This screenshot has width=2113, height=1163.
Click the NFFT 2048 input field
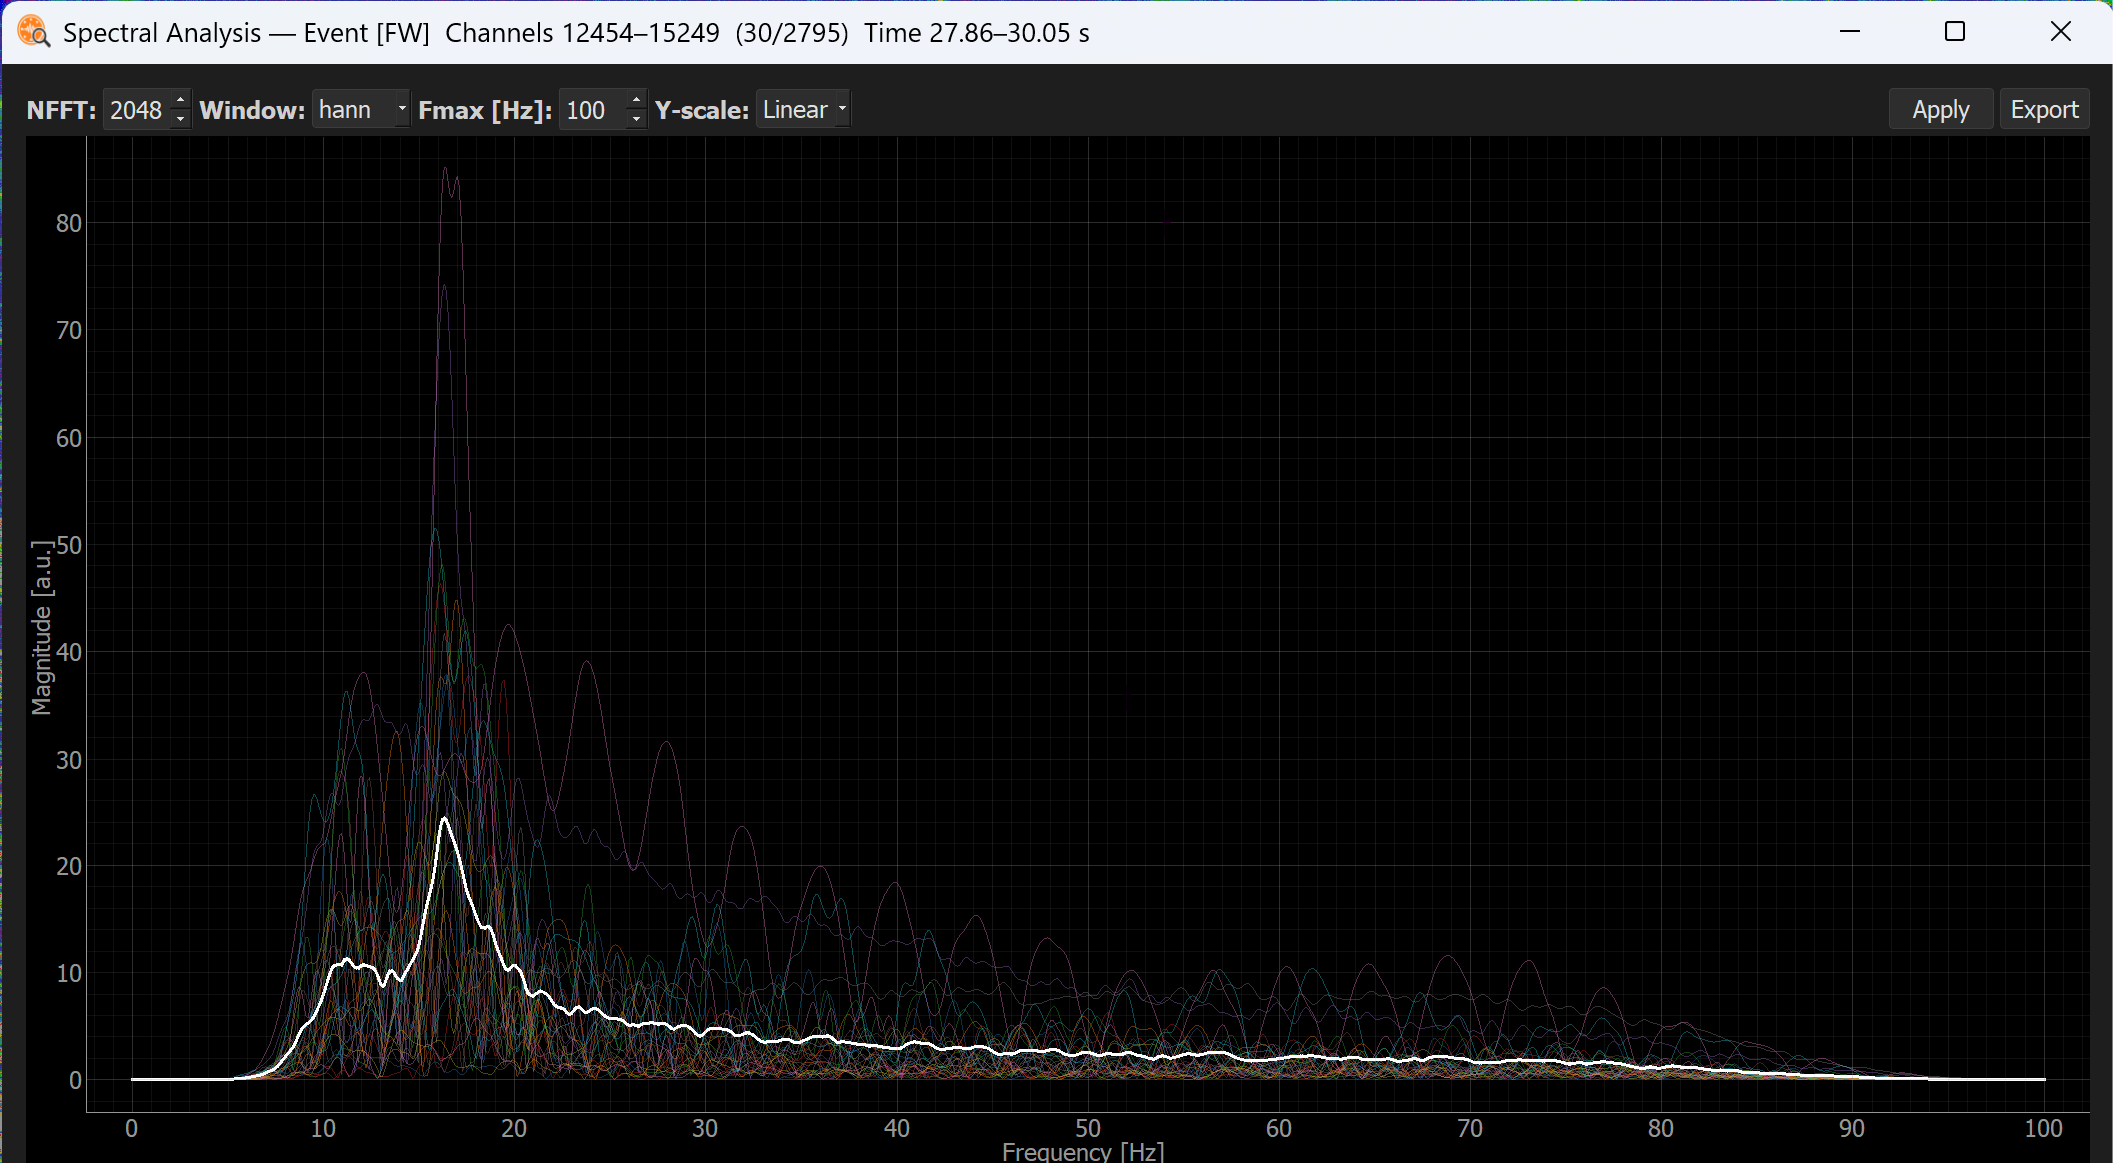[x=137, y=110]
